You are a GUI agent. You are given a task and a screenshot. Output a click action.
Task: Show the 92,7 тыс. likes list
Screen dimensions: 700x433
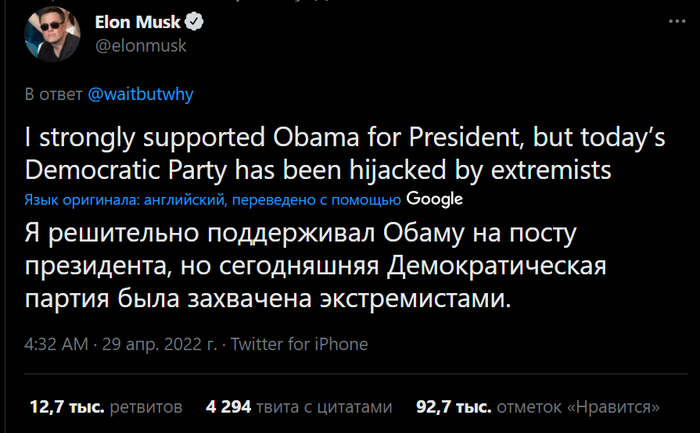click(x=455, y=407)
